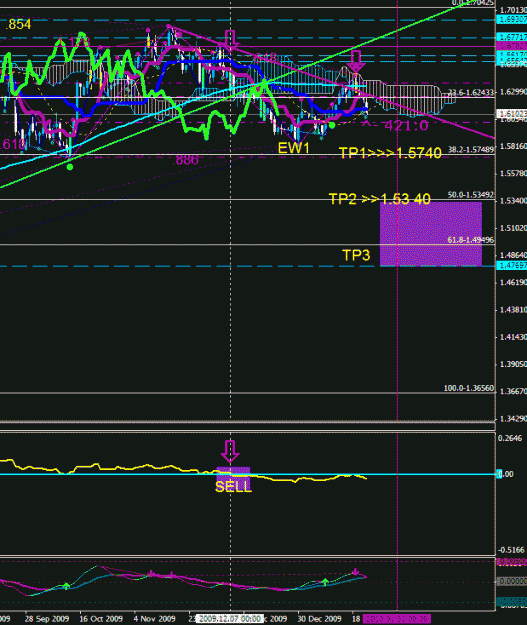The height and width of the screenshot is (625, 527).
Task: Click the 1.36670 price scale value
Action: pyautogui.click(x=513, y=391)
